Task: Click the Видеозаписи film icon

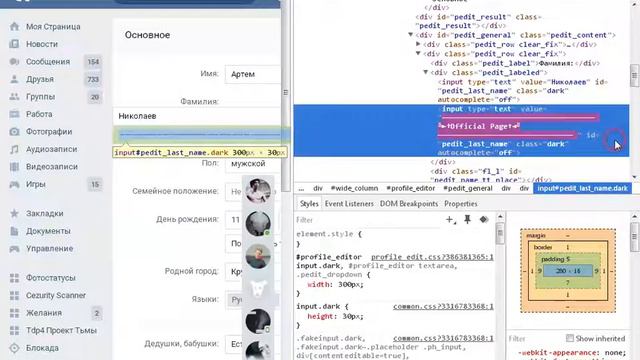Action: [14, 167]
